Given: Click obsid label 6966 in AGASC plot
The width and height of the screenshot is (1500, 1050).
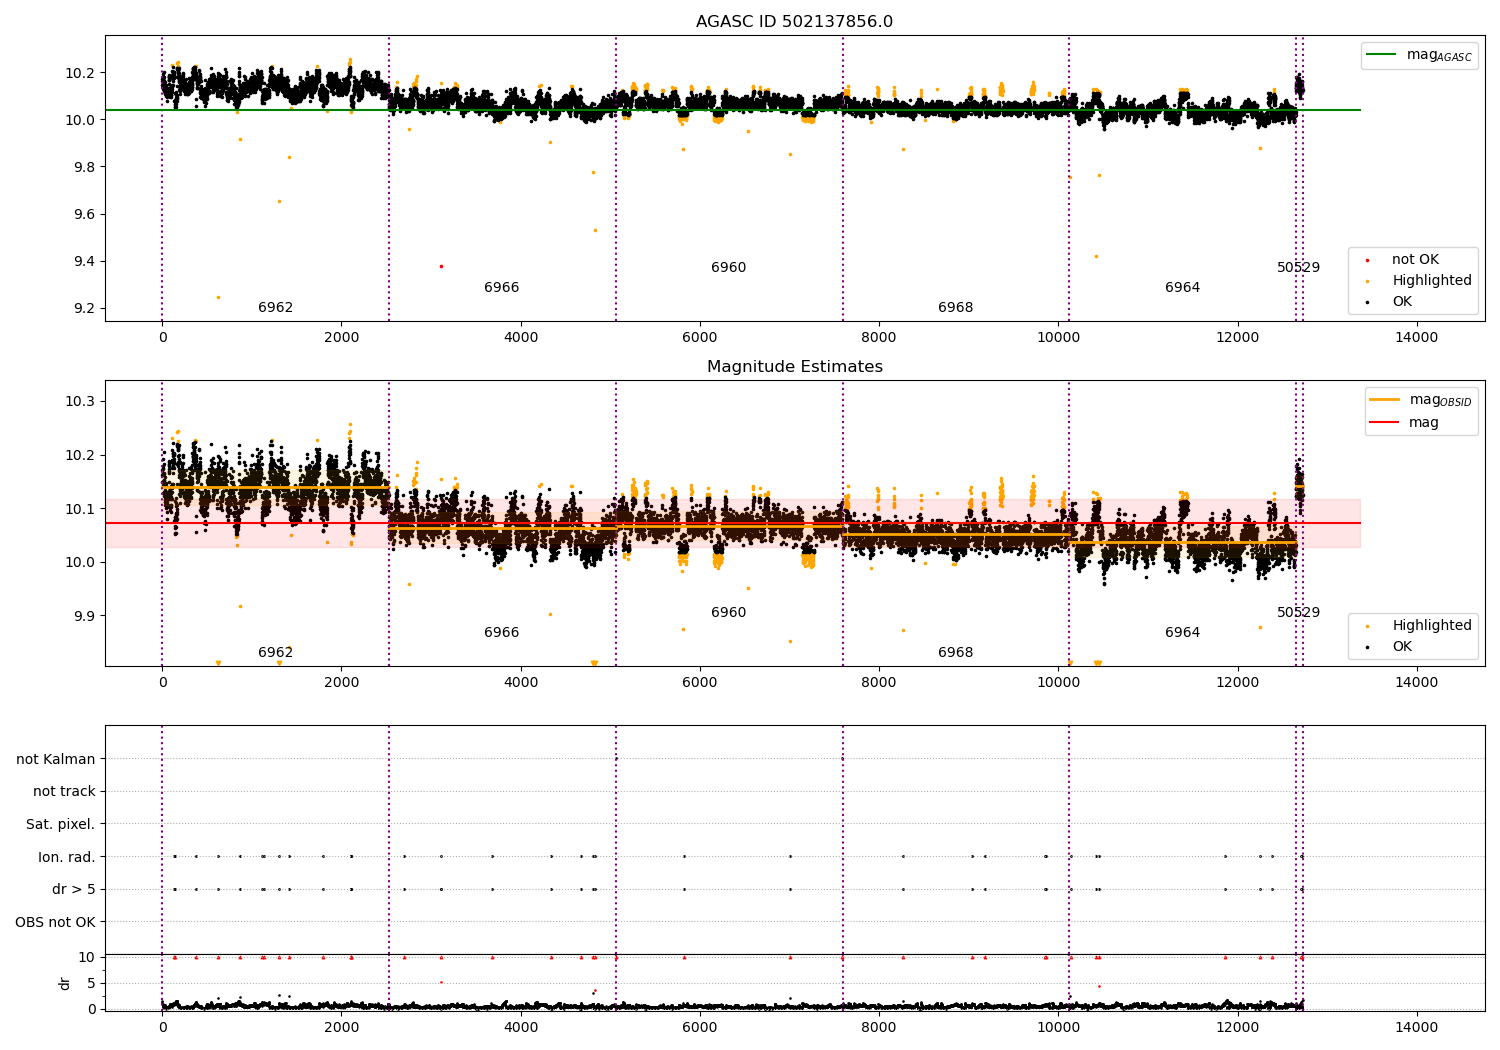Looking at the screenshot, I should (x=502, y=288).
